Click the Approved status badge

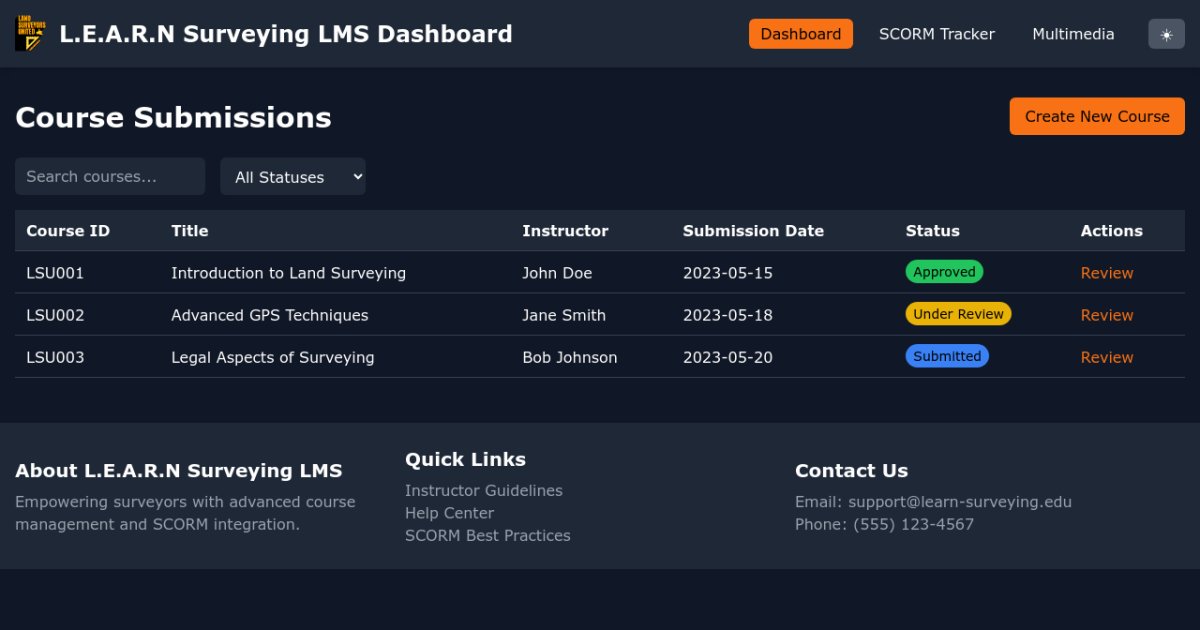944,271
